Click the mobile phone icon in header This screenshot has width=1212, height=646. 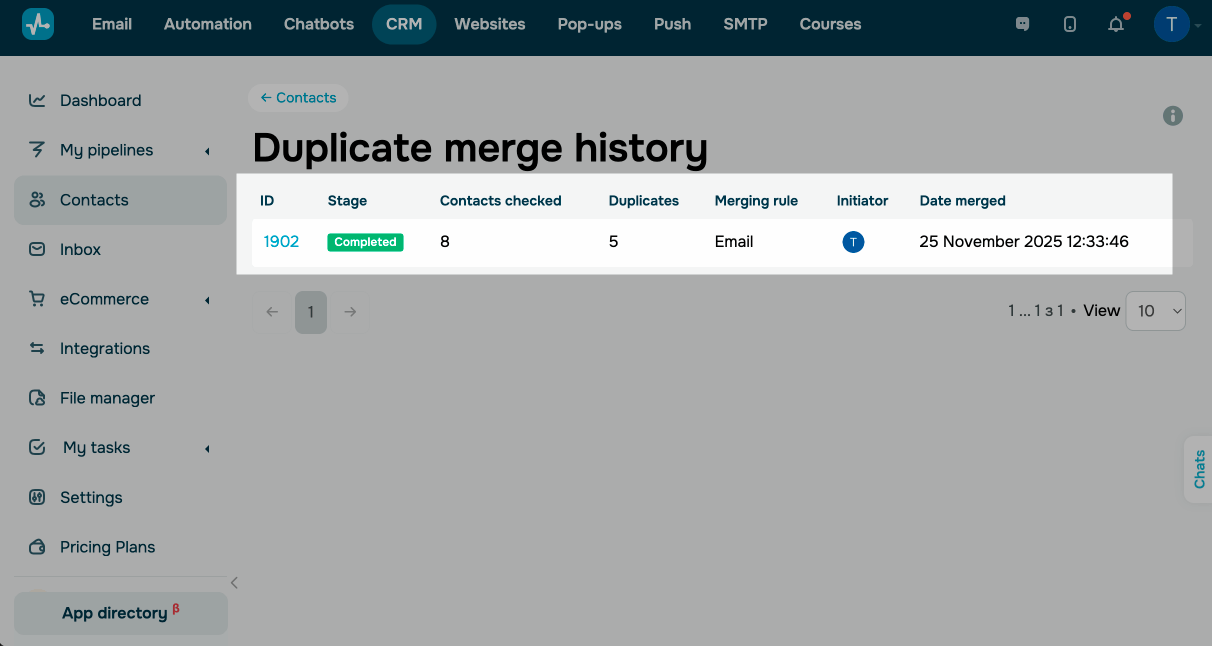pyautogui.click(x=1070, y=24)
